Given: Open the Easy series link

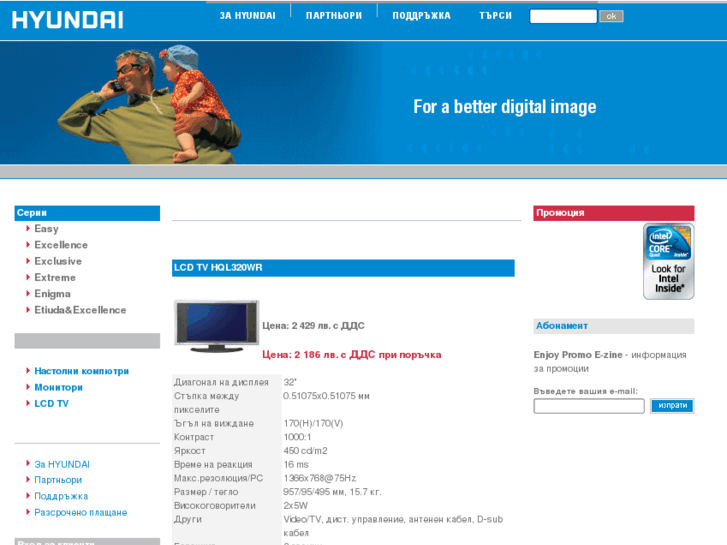Looking at the screenshot, I should tap(46, 229).
